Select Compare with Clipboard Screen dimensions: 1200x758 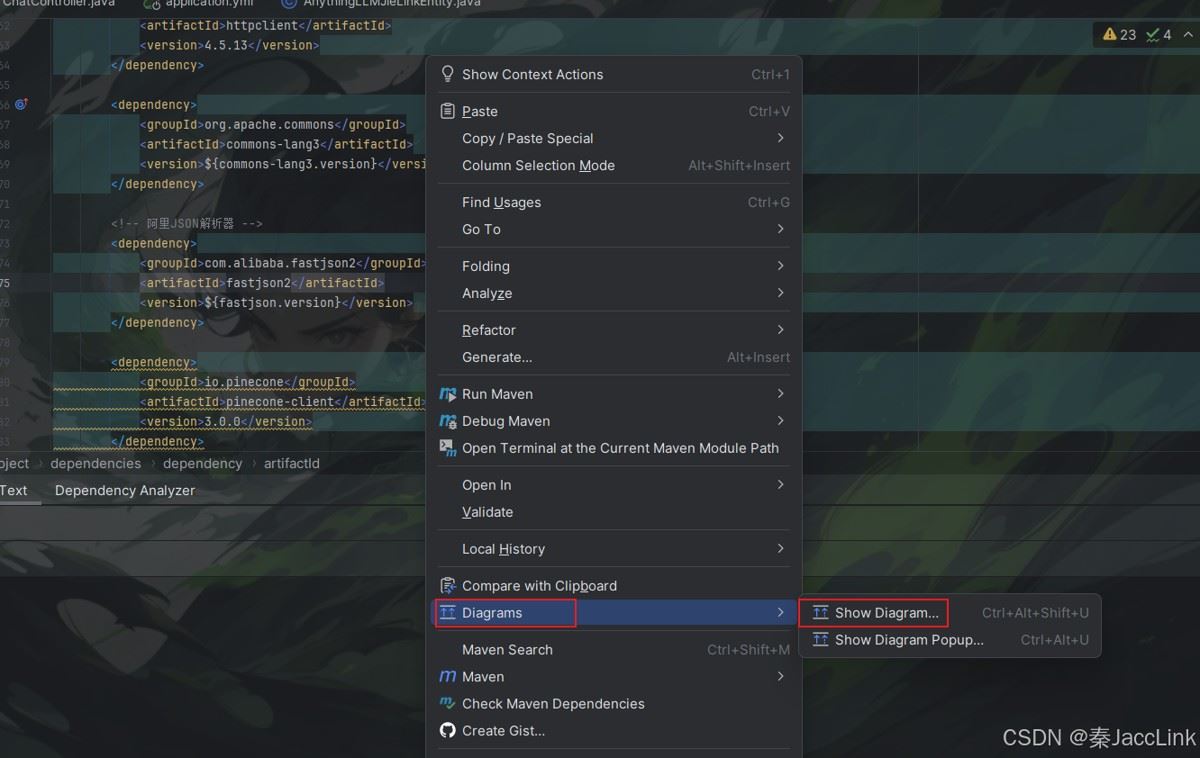pyautogui.click(x=615, y=585)
